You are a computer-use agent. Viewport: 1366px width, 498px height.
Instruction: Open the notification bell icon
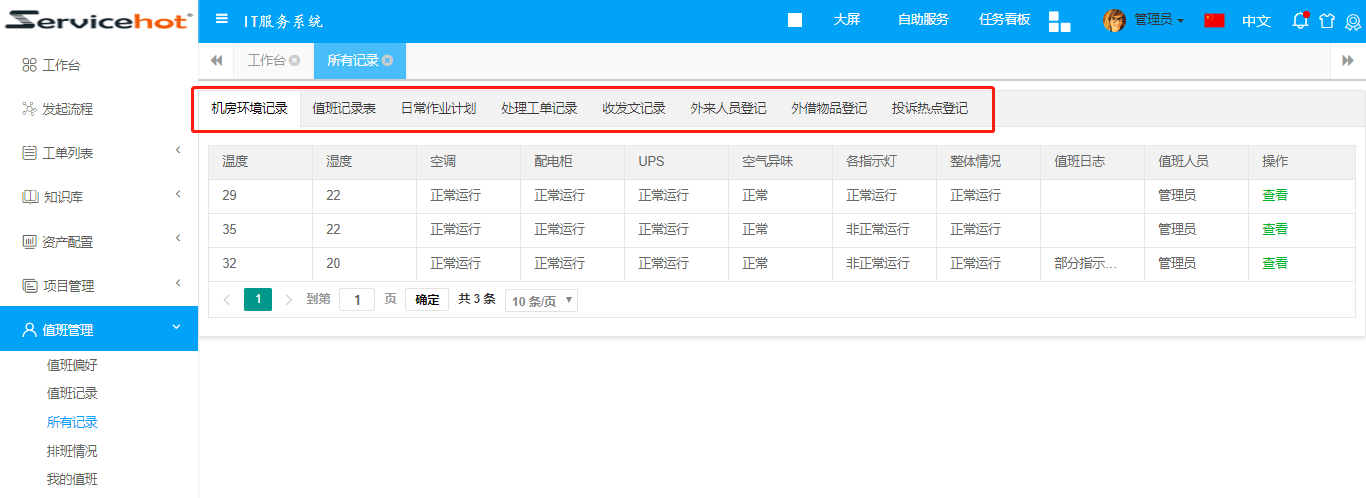point(1300,20)
